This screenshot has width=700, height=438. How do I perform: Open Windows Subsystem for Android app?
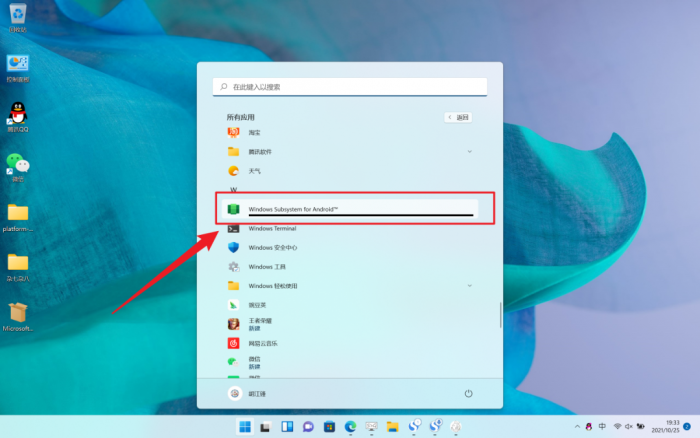coord(294,209)
